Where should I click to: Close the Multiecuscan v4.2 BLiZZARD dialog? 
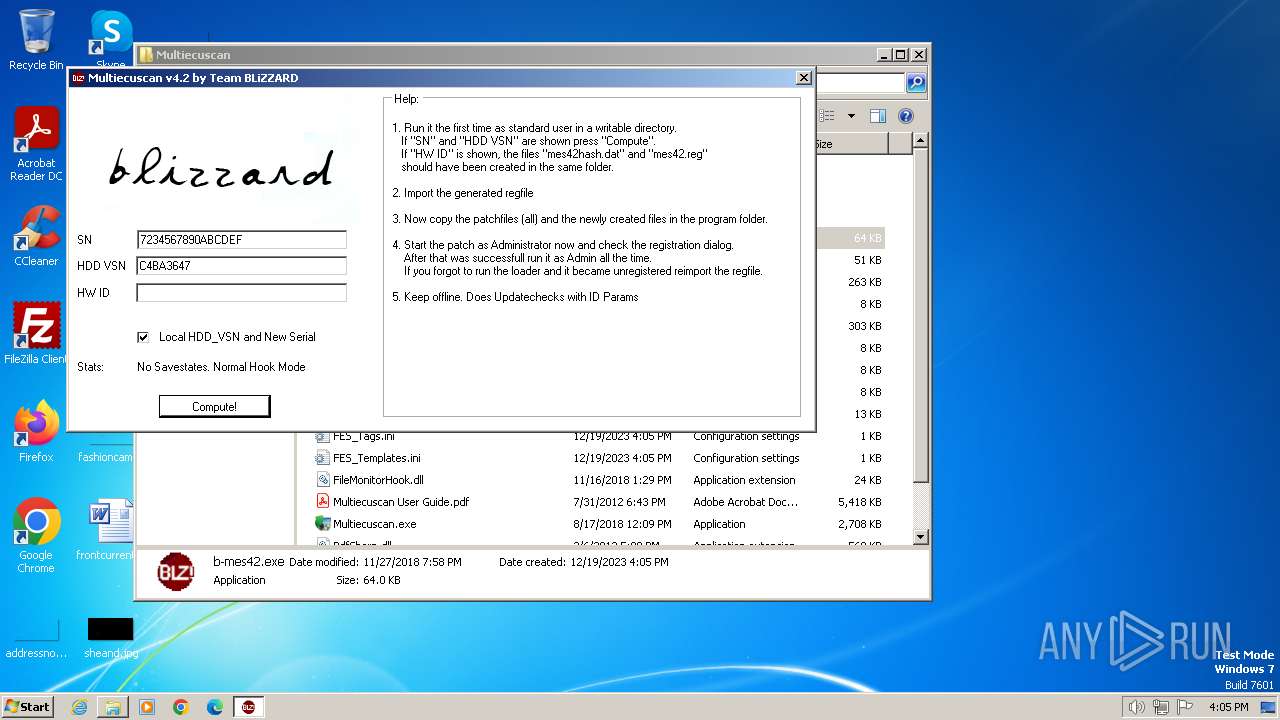pos(803,77)
